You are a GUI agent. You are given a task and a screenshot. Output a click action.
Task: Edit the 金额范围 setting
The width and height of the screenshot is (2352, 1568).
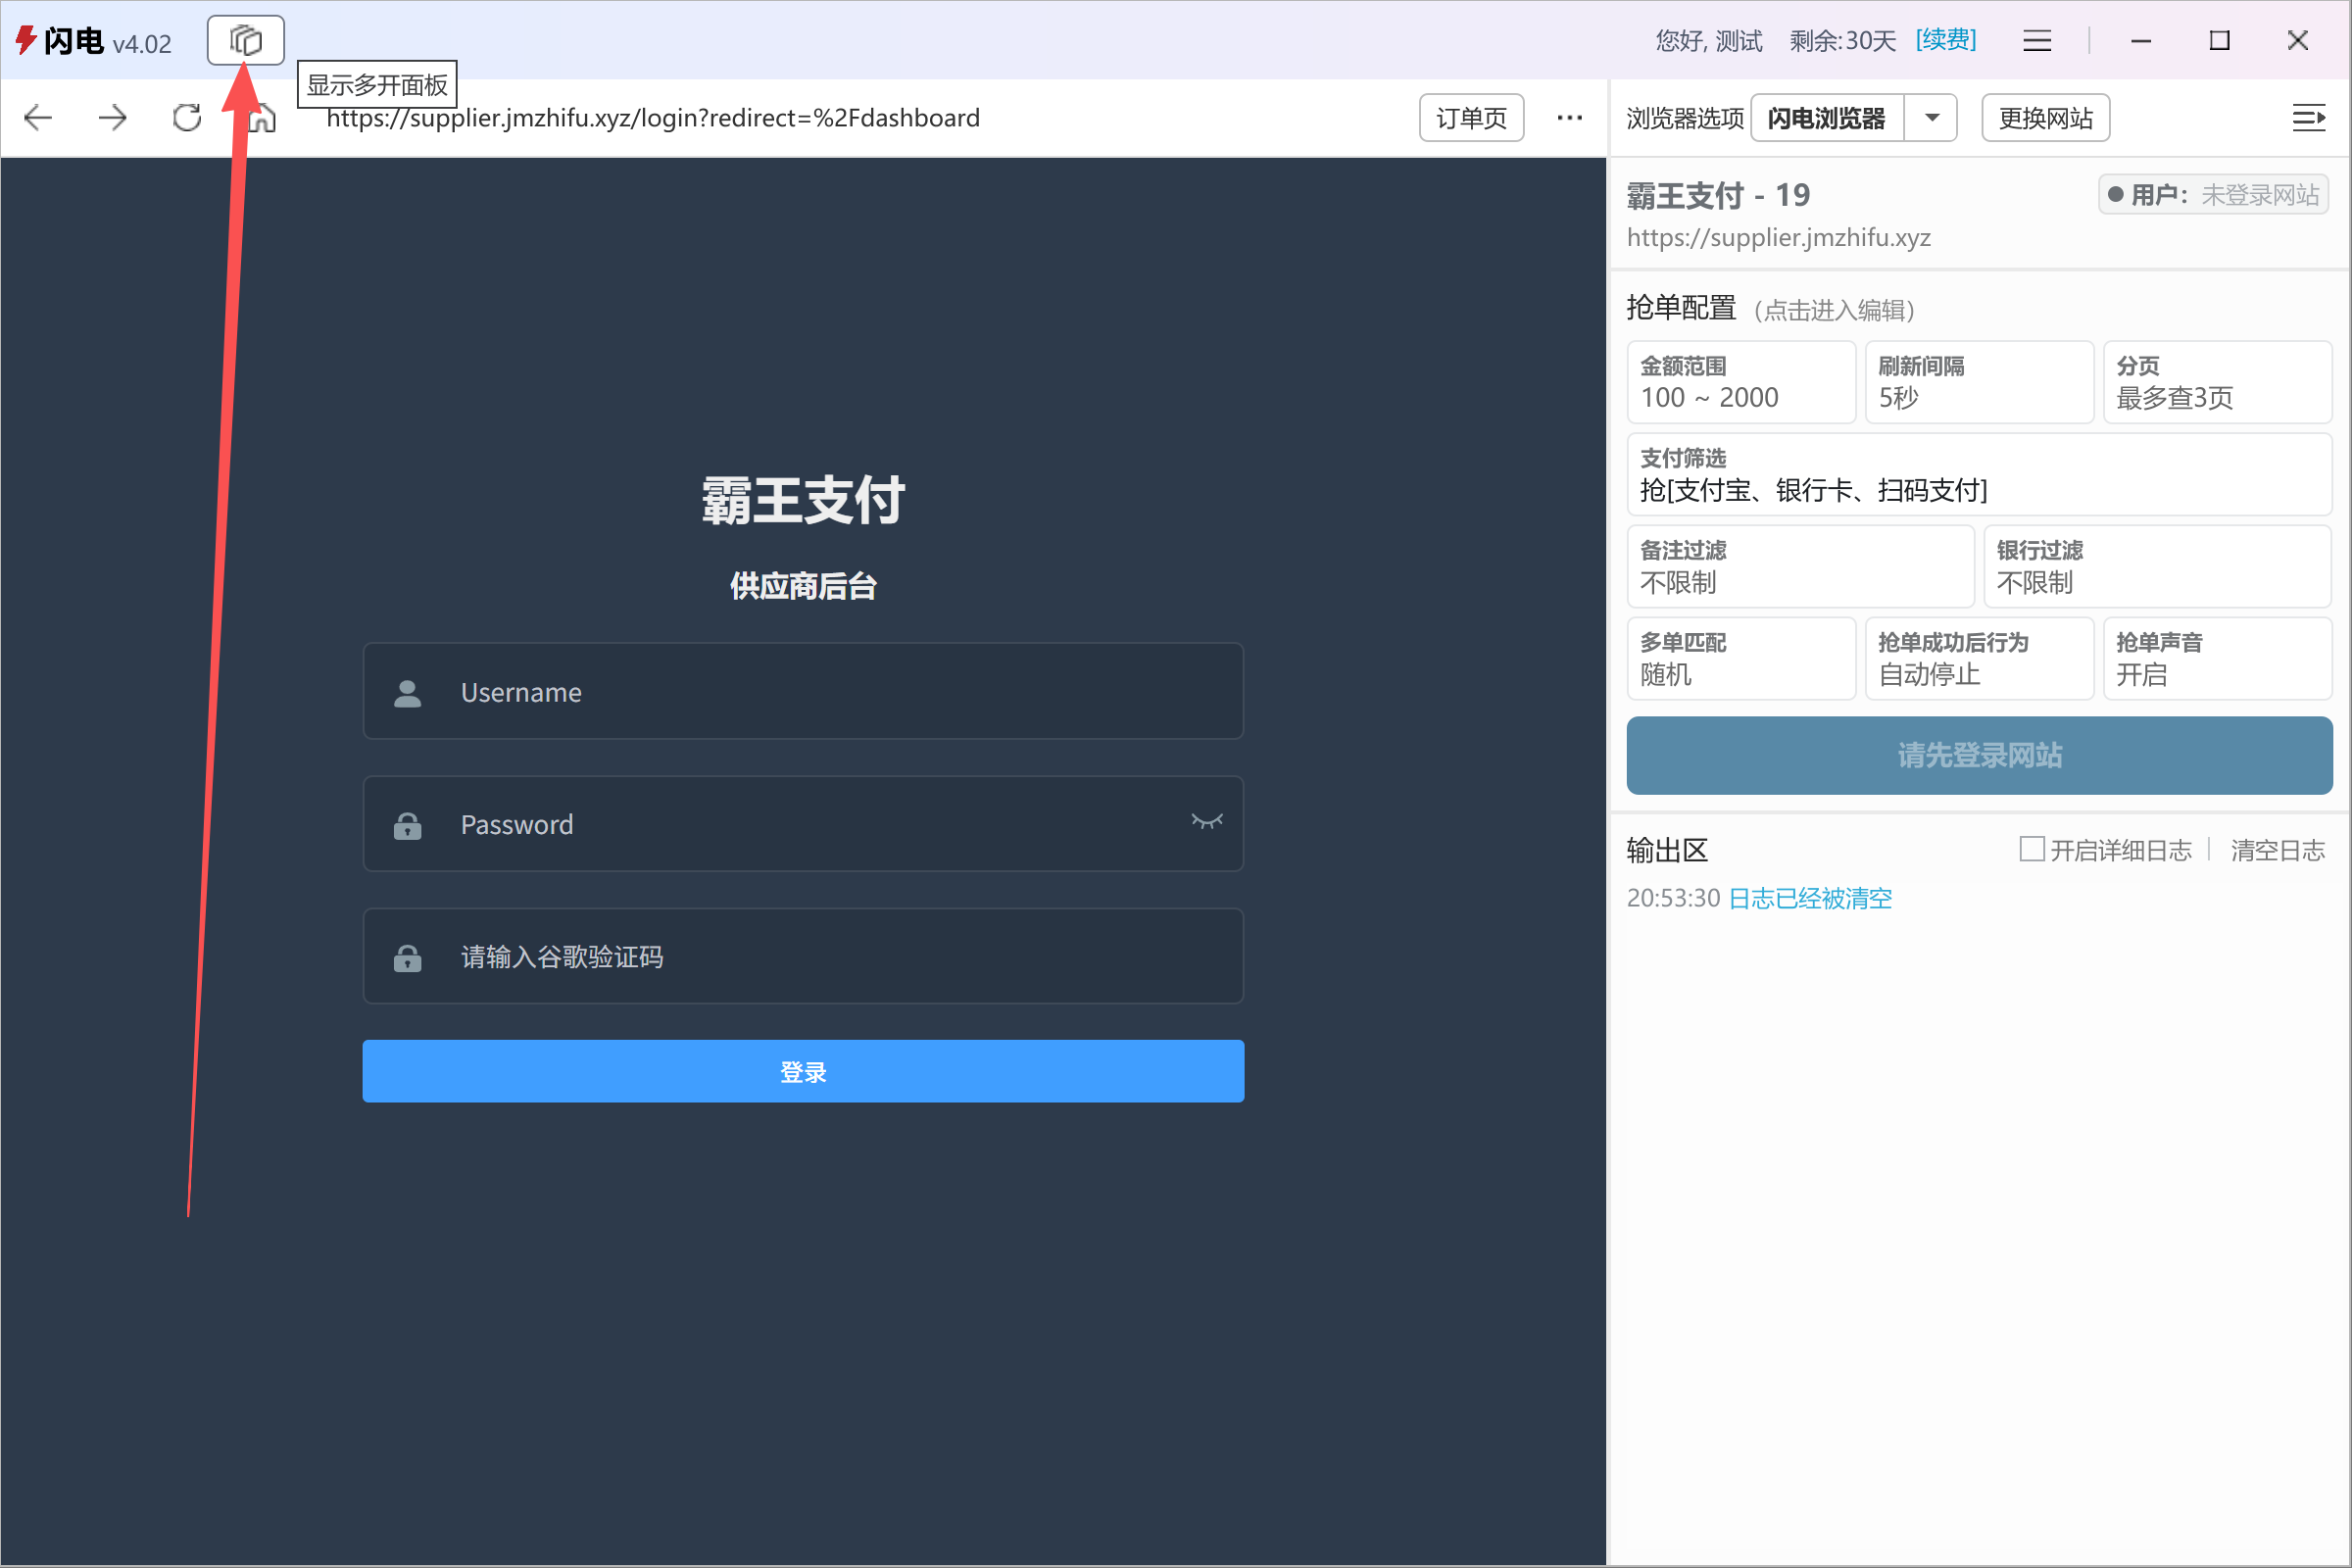[1740, 383]
